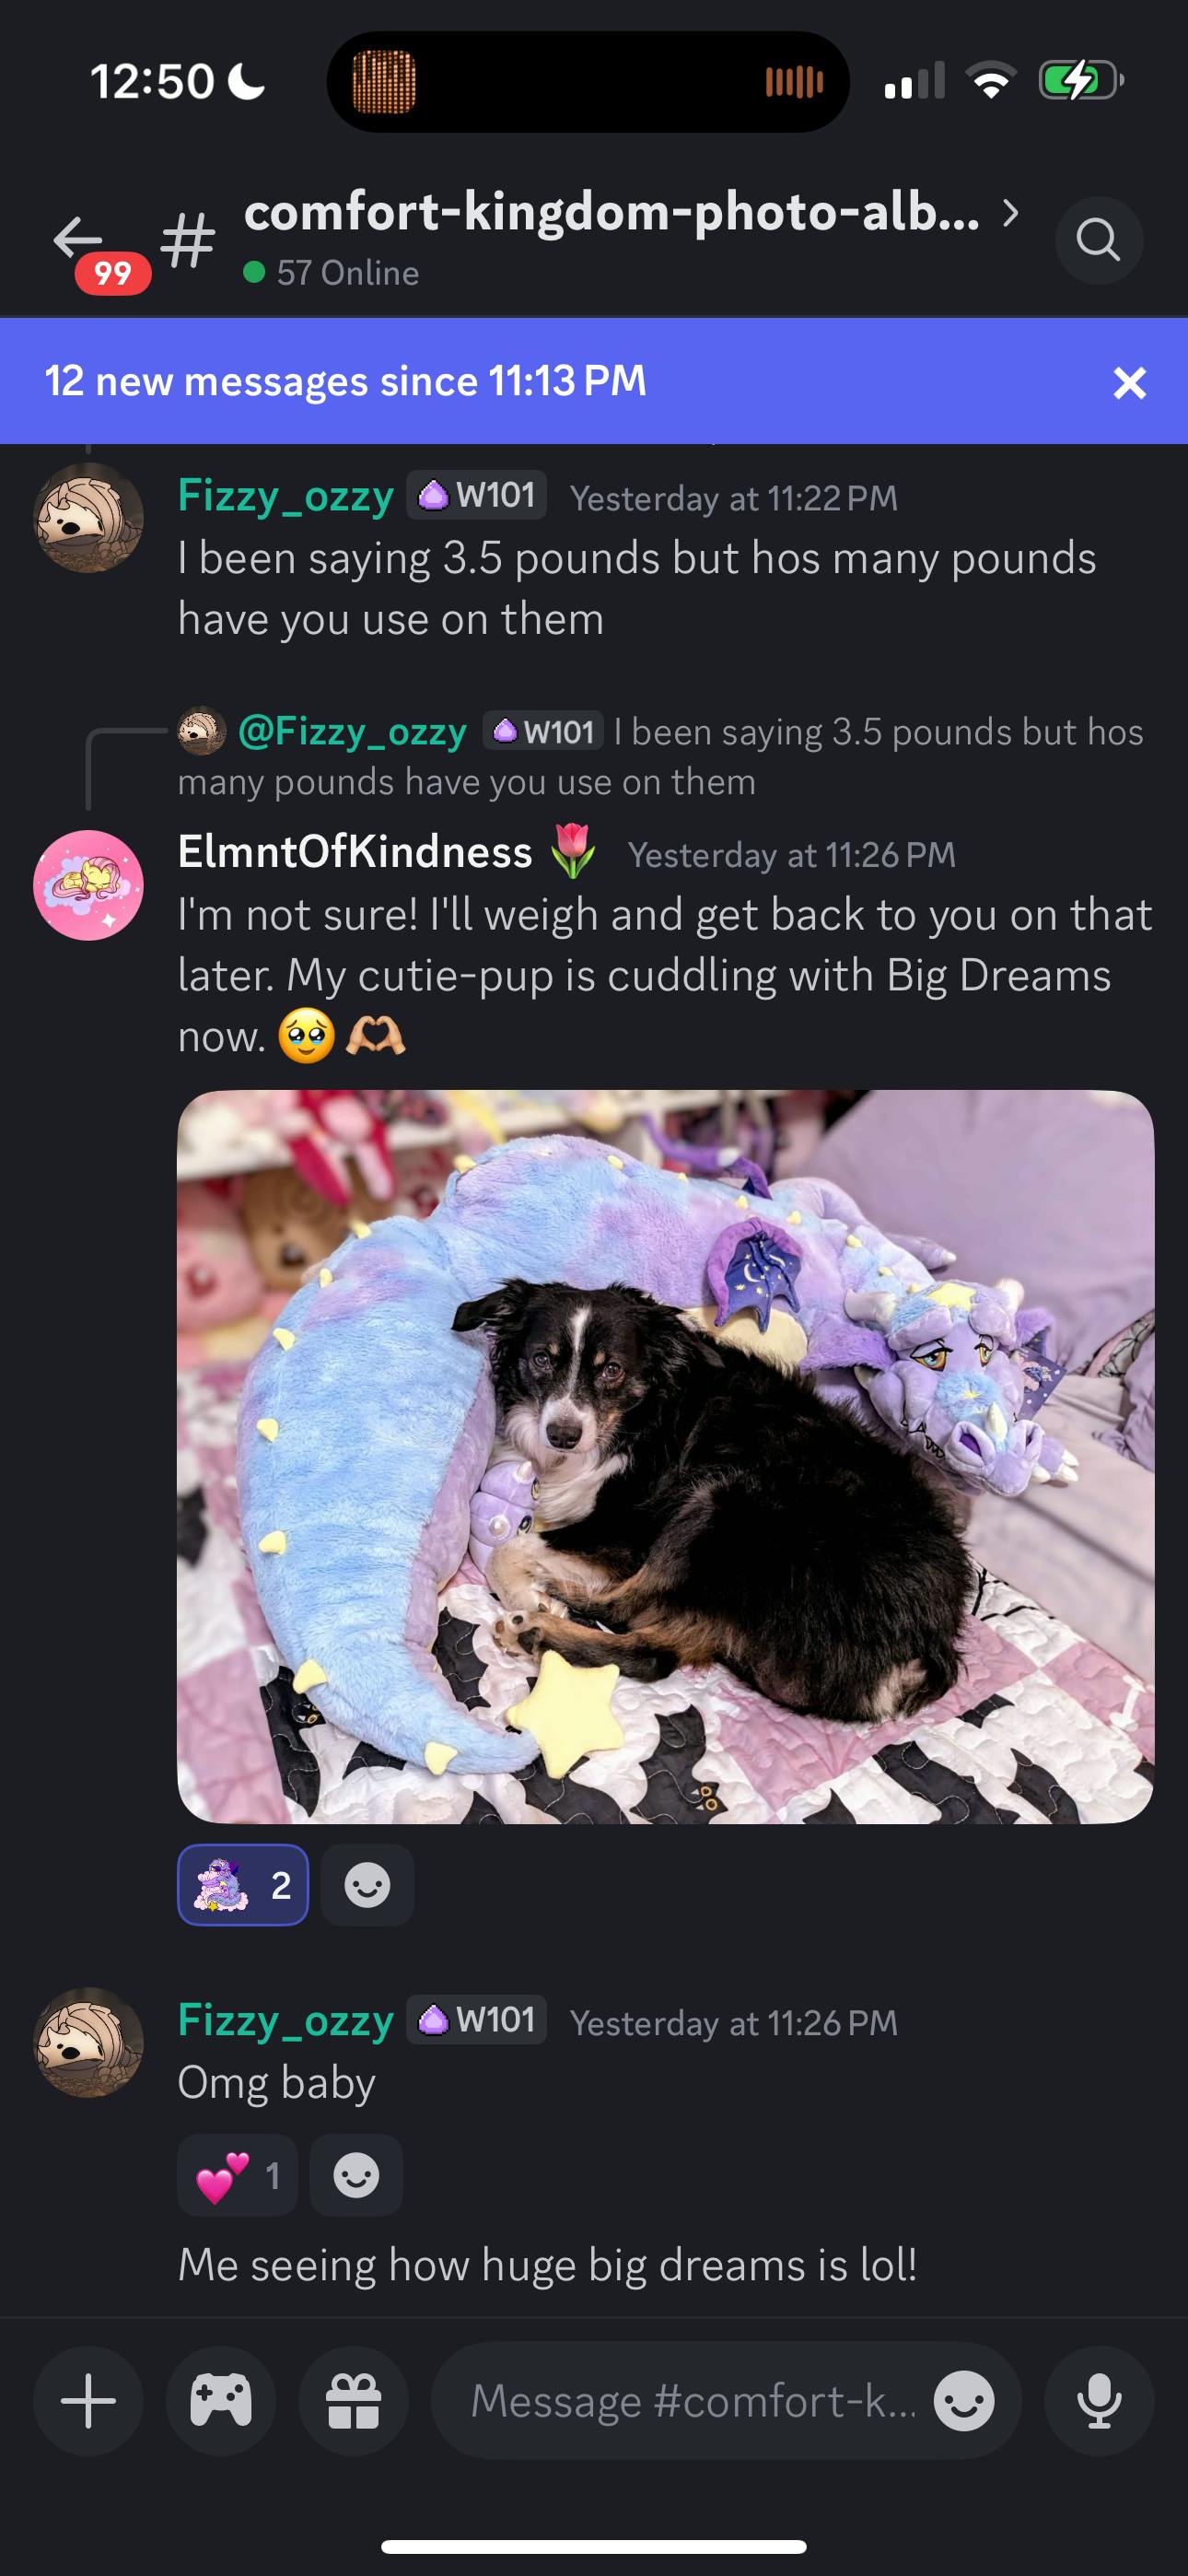Open the game controller apps icon

coord(221,2401)
